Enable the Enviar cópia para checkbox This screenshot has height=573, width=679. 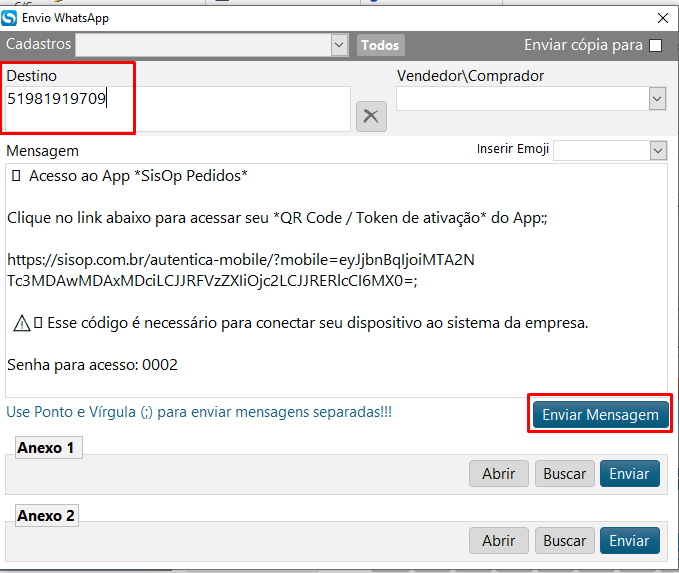point(656,45)
